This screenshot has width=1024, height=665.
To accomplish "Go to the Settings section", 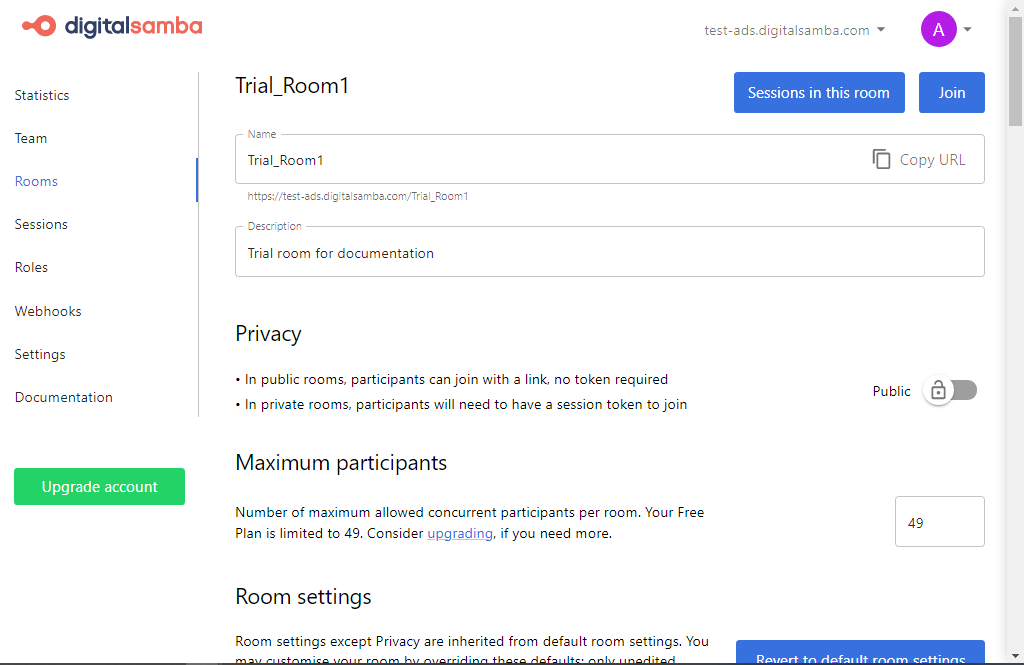I will (x=39, y=354).
